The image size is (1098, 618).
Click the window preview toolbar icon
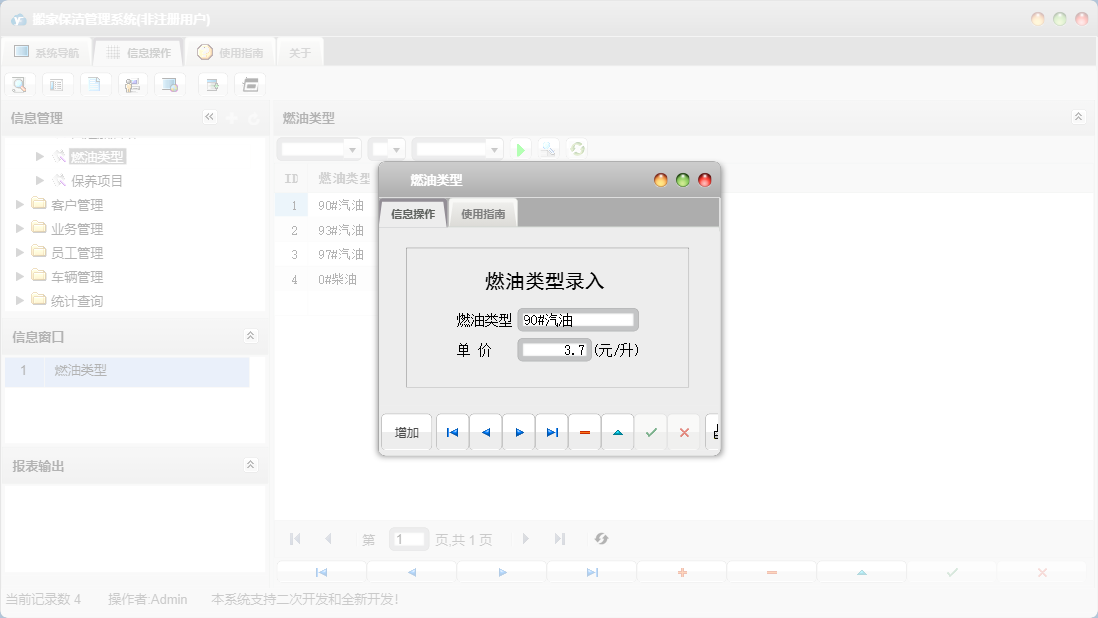tap(171, 84)
